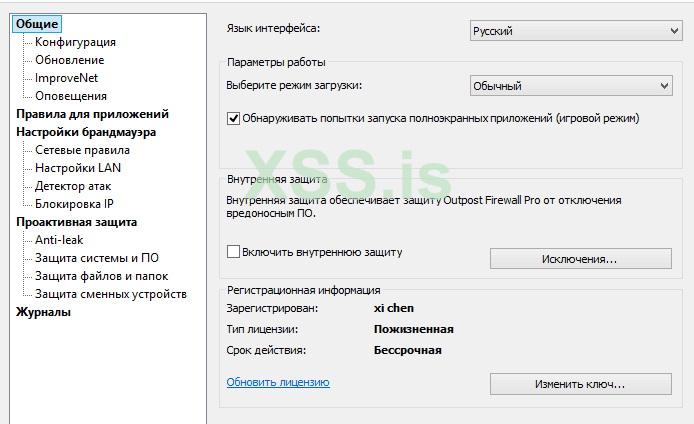The width and height of the screenshot is (694, 424).
Task: Select Детектор атак item
Action: [80, 186]
